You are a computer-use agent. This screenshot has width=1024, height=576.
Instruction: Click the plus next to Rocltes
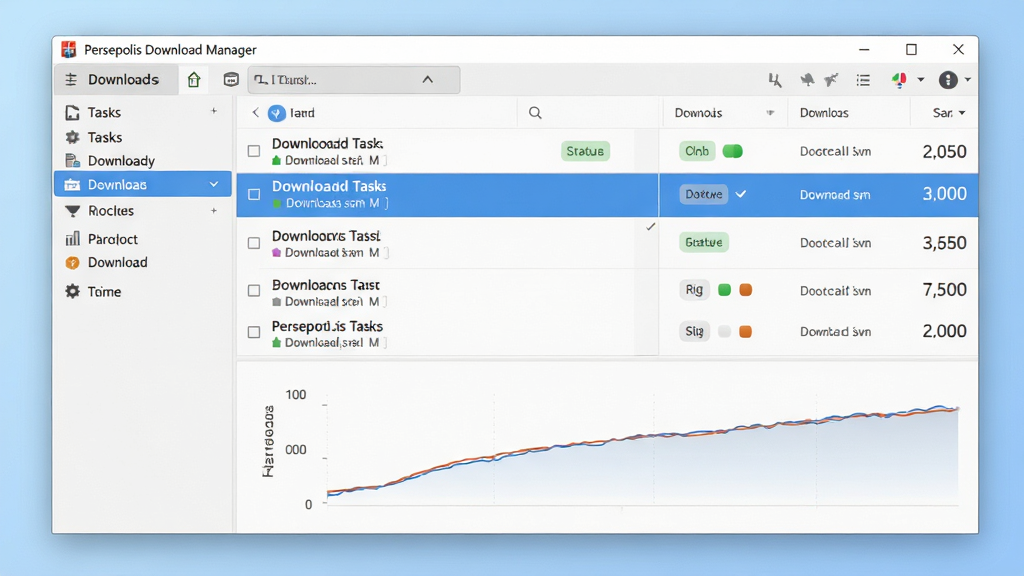(214, 210)
